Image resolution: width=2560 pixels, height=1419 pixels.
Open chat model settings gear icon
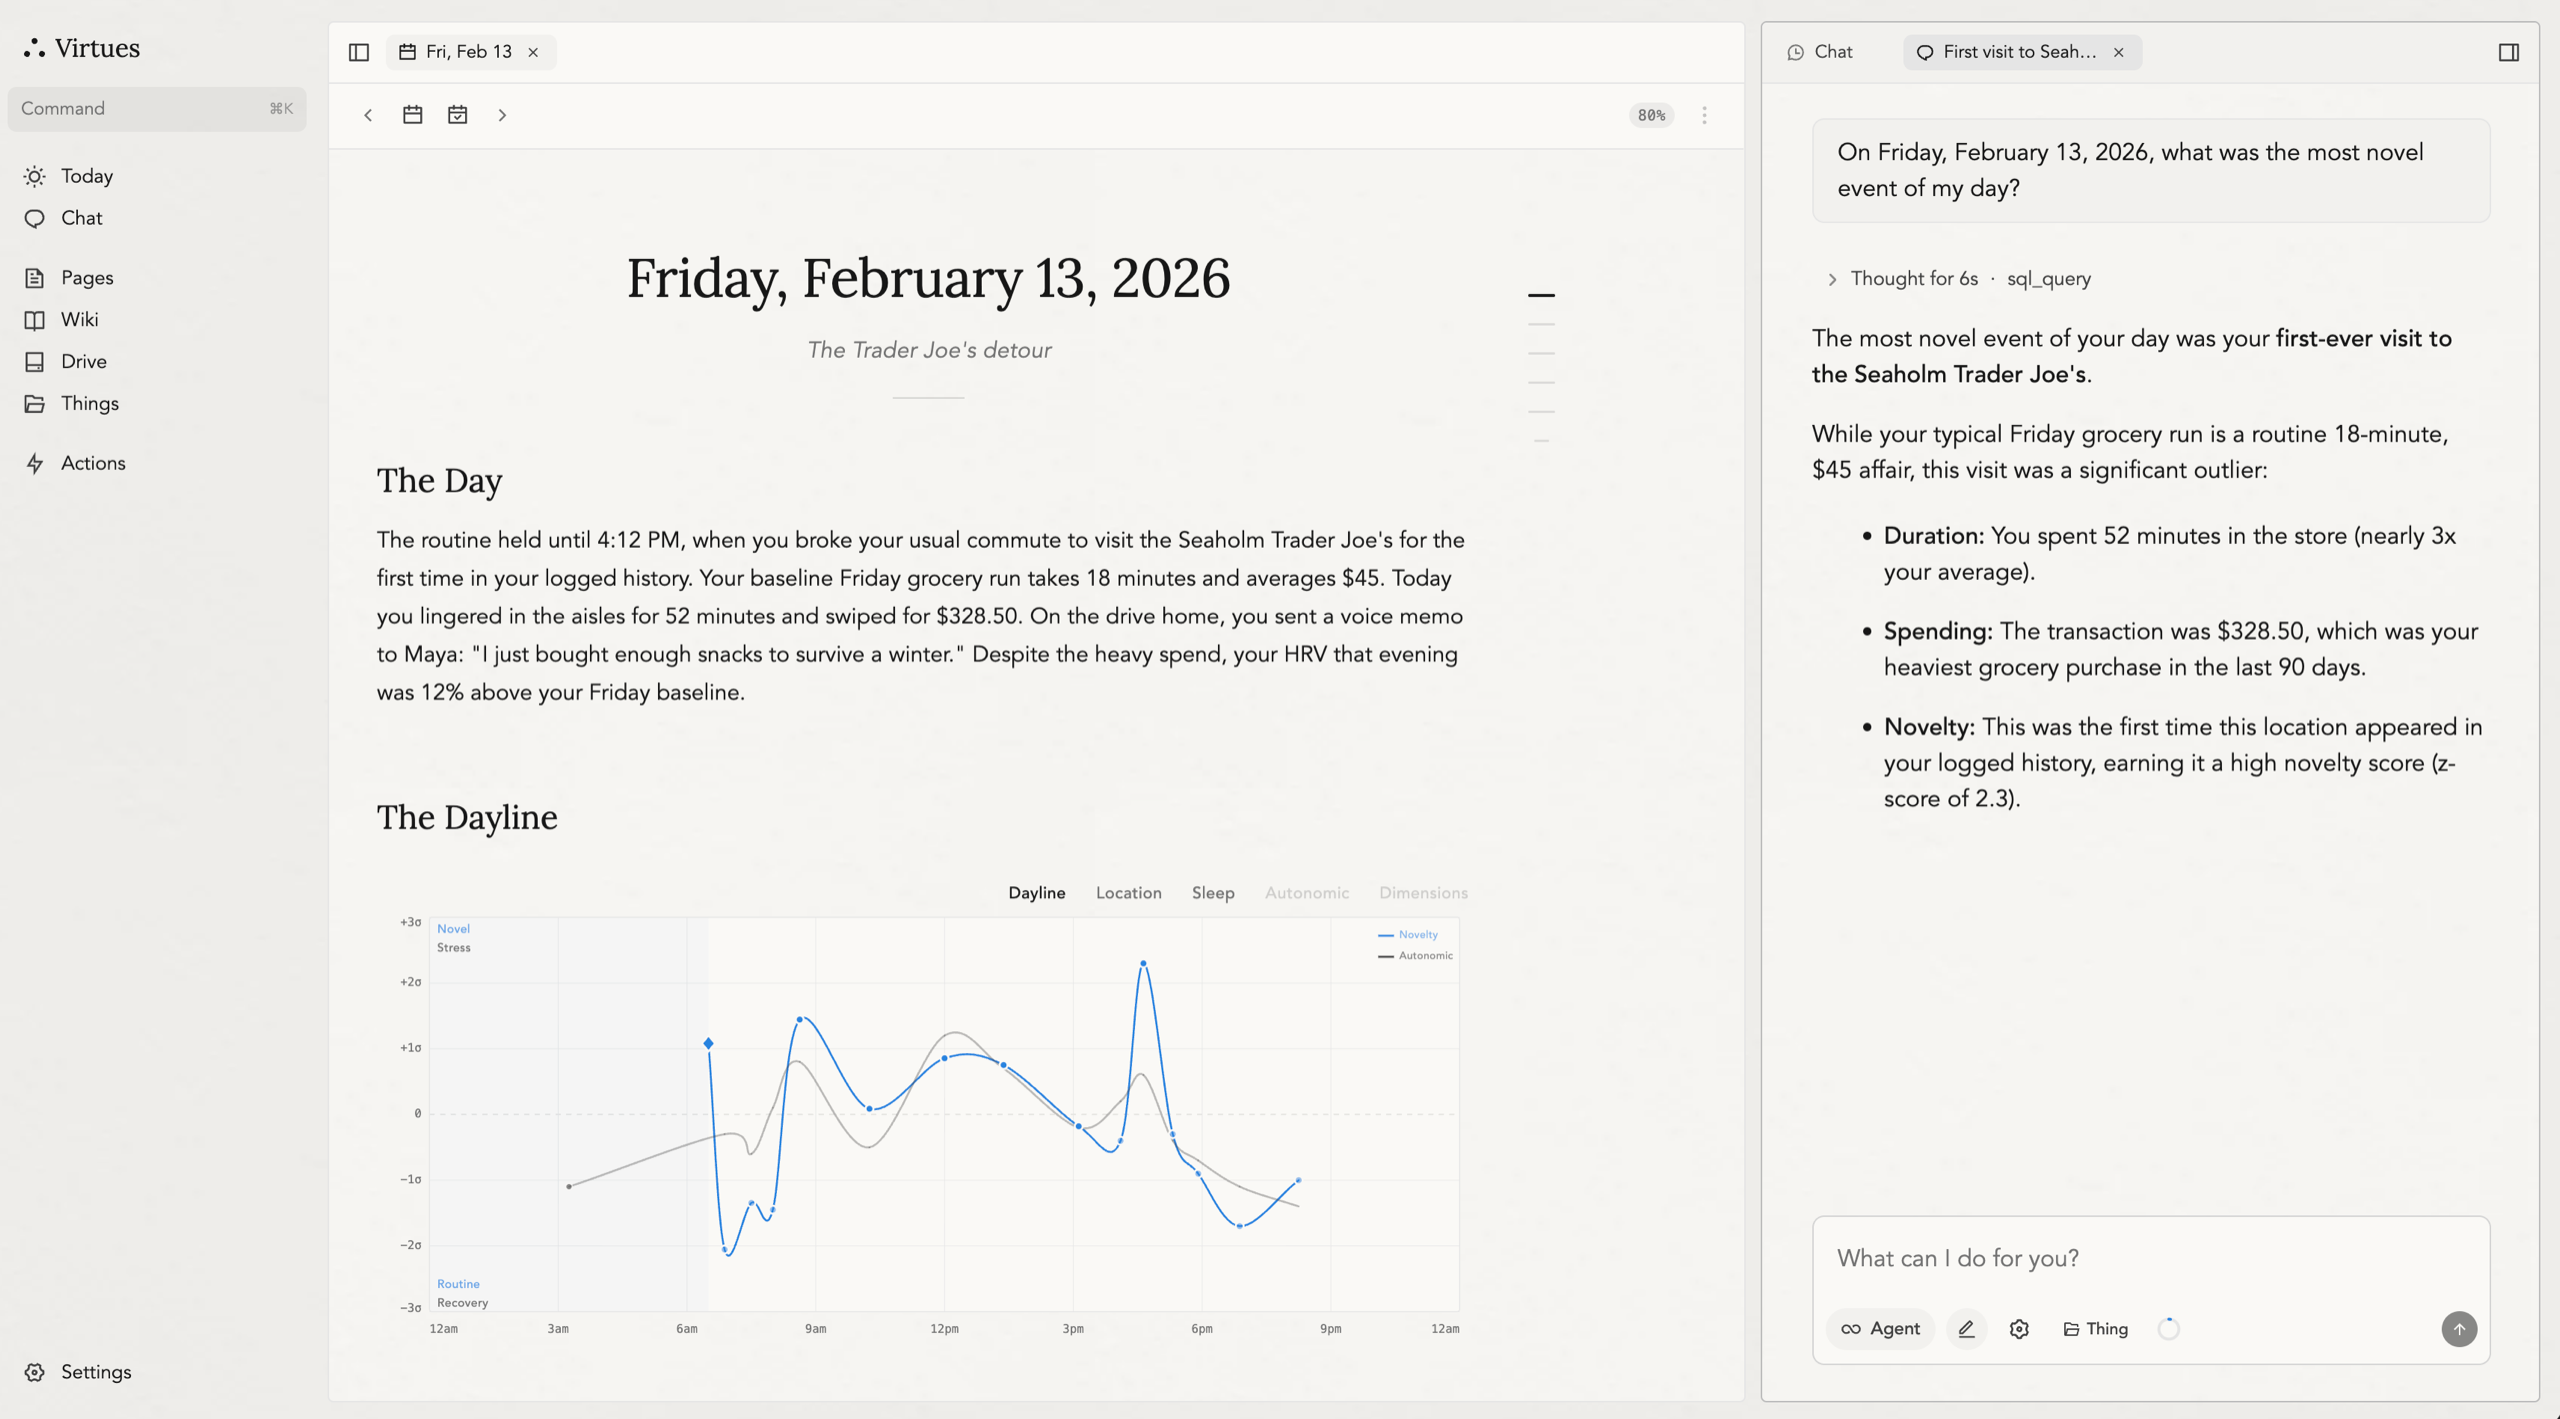pyautogui.click(x=2019, y=1329)
